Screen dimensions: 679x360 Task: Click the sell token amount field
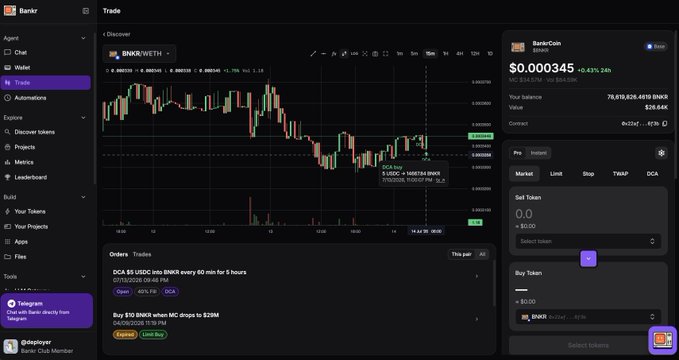(x=588, y=214)
